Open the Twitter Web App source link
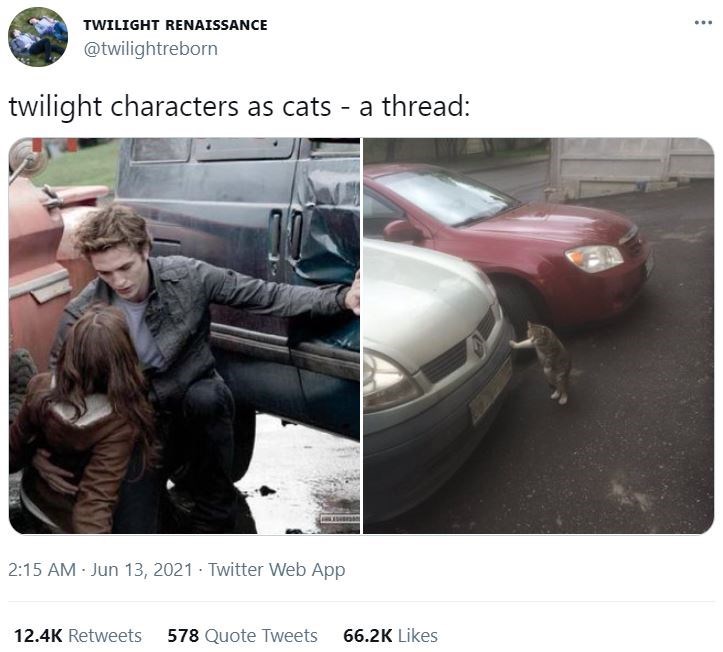The width and height of the screenshot is (723, 652). click(x=276, y=569)
